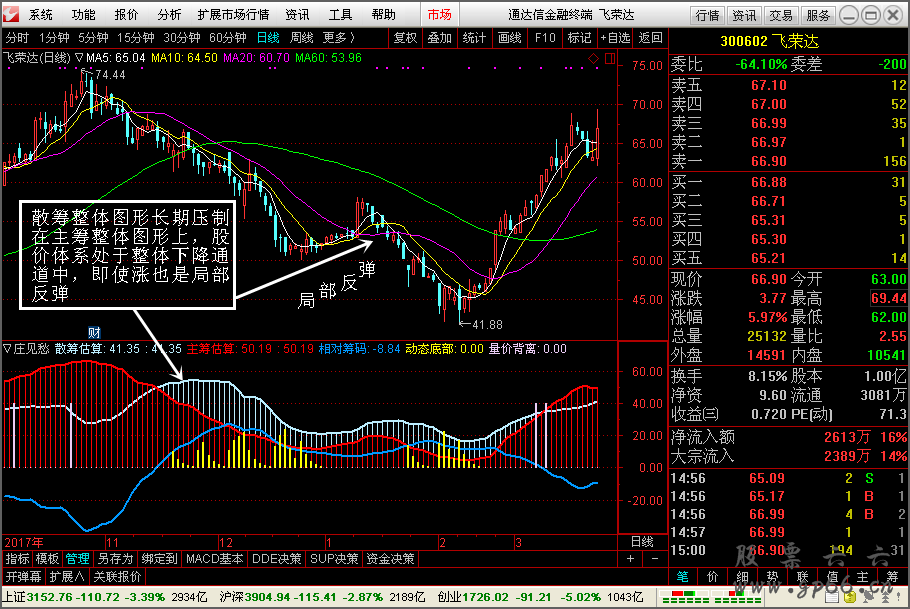Switch to 分时 intraday view
Screen dimensions: 910x609
17,38
